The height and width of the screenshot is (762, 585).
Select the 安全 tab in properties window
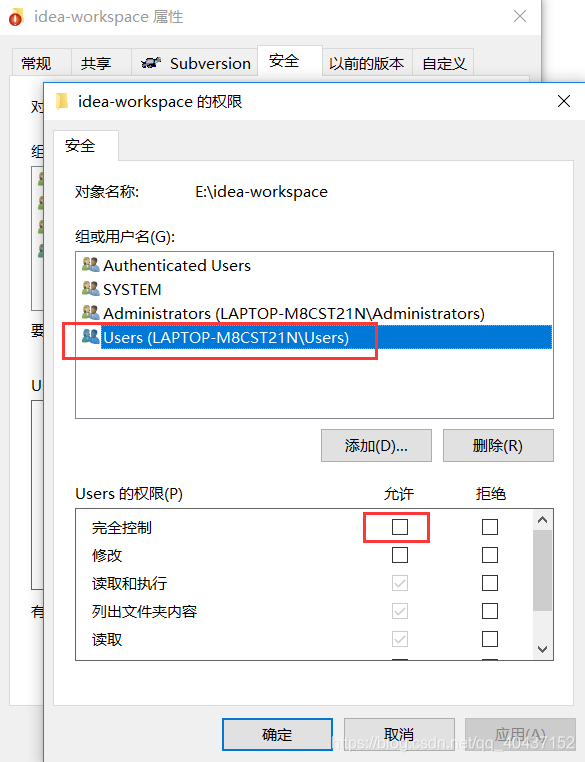(x=290, y=61)
